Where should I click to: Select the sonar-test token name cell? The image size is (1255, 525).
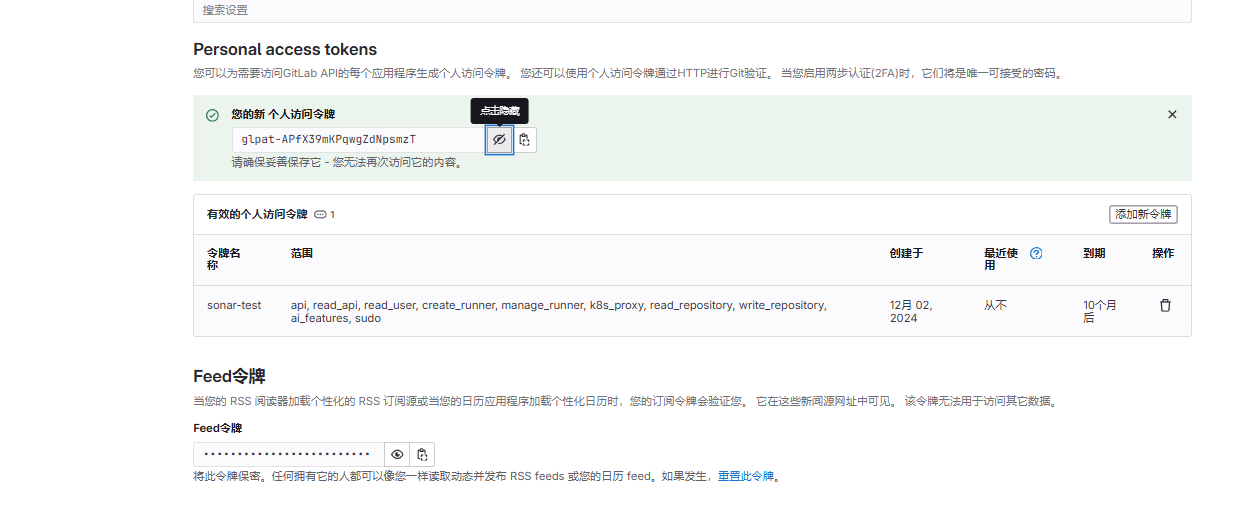click(234, 305)
